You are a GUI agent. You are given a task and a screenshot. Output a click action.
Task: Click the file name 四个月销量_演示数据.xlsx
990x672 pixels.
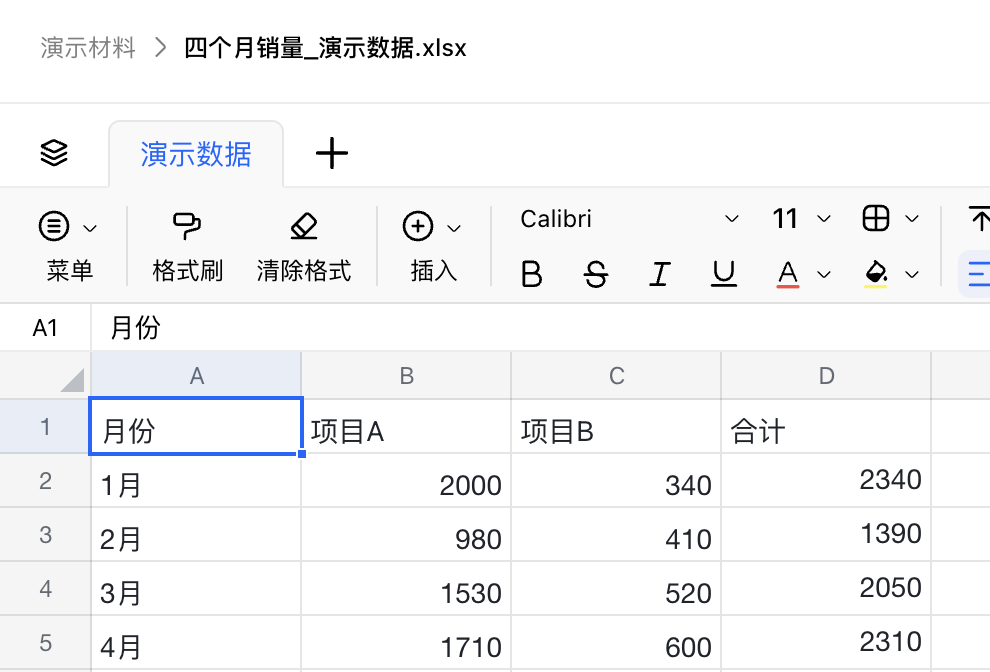point(325,48)
